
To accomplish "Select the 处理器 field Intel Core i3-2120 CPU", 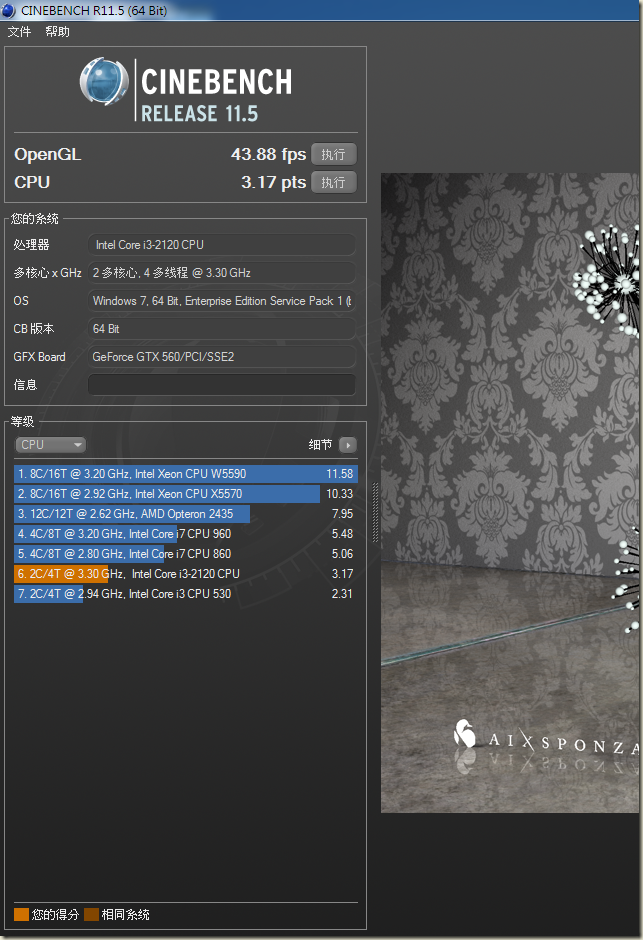I will (222, 245).
